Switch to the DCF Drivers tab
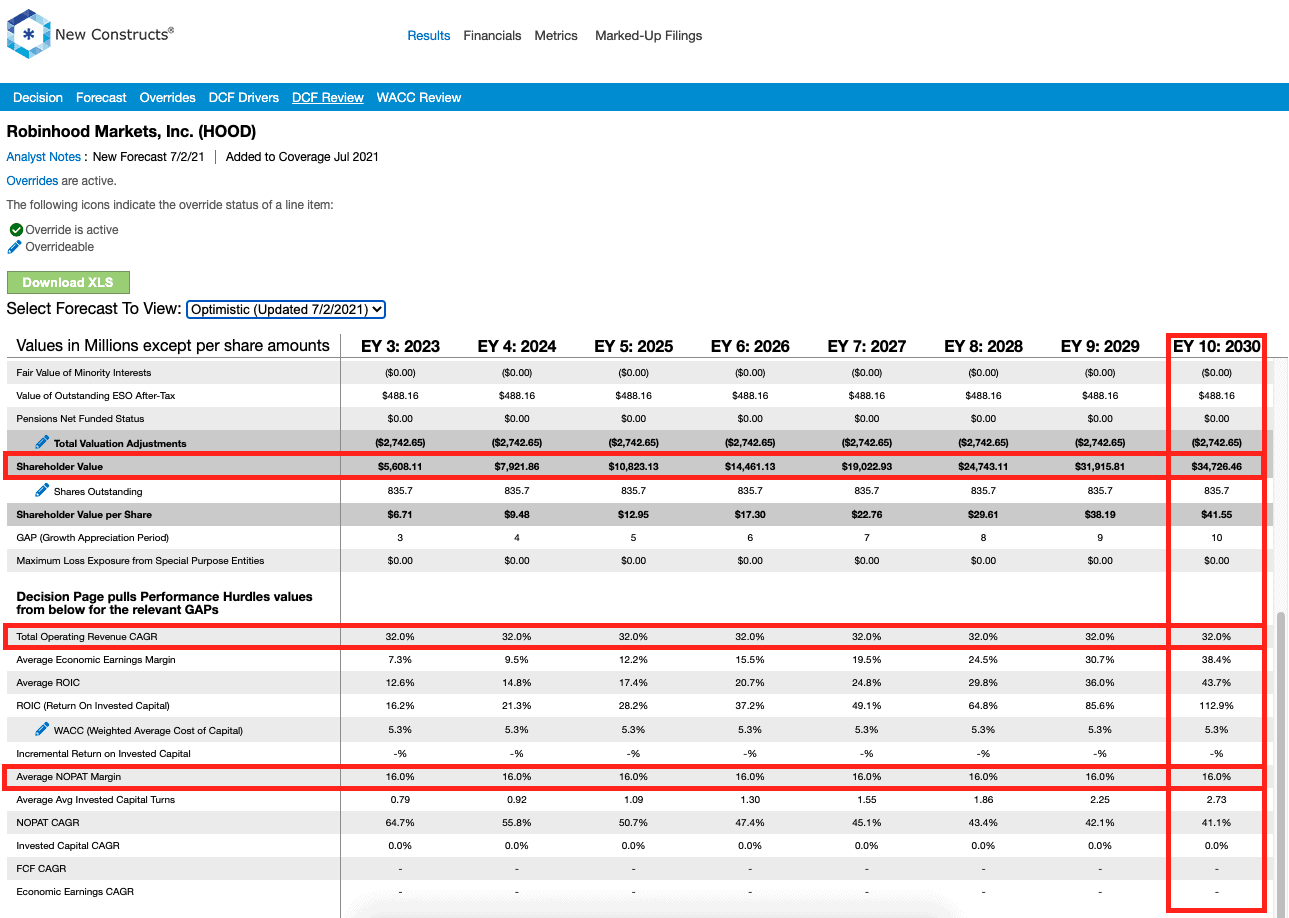This screenshot has height=918, width=1289. pyautogui.click(x=244, y=97)
